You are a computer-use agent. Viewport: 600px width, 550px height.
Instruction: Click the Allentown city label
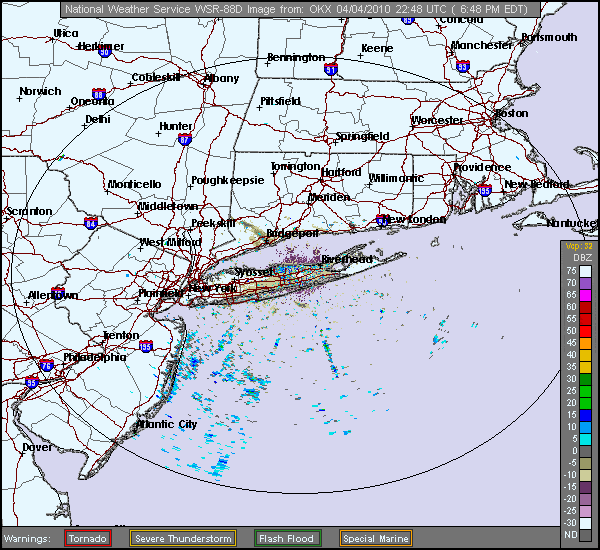coord(53,295)
